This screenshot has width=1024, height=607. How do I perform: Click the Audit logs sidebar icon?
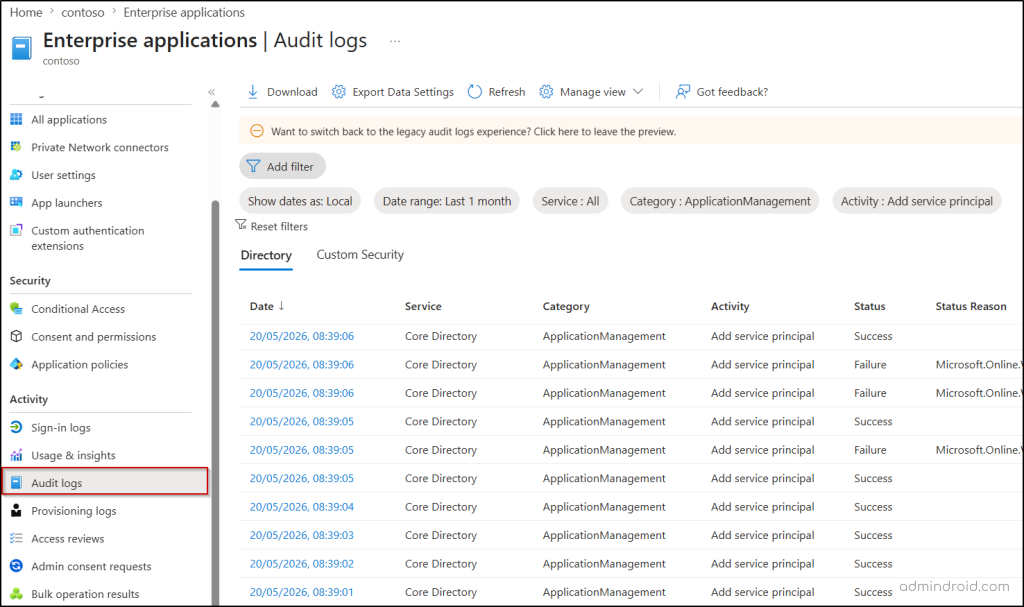coord(16,483)
